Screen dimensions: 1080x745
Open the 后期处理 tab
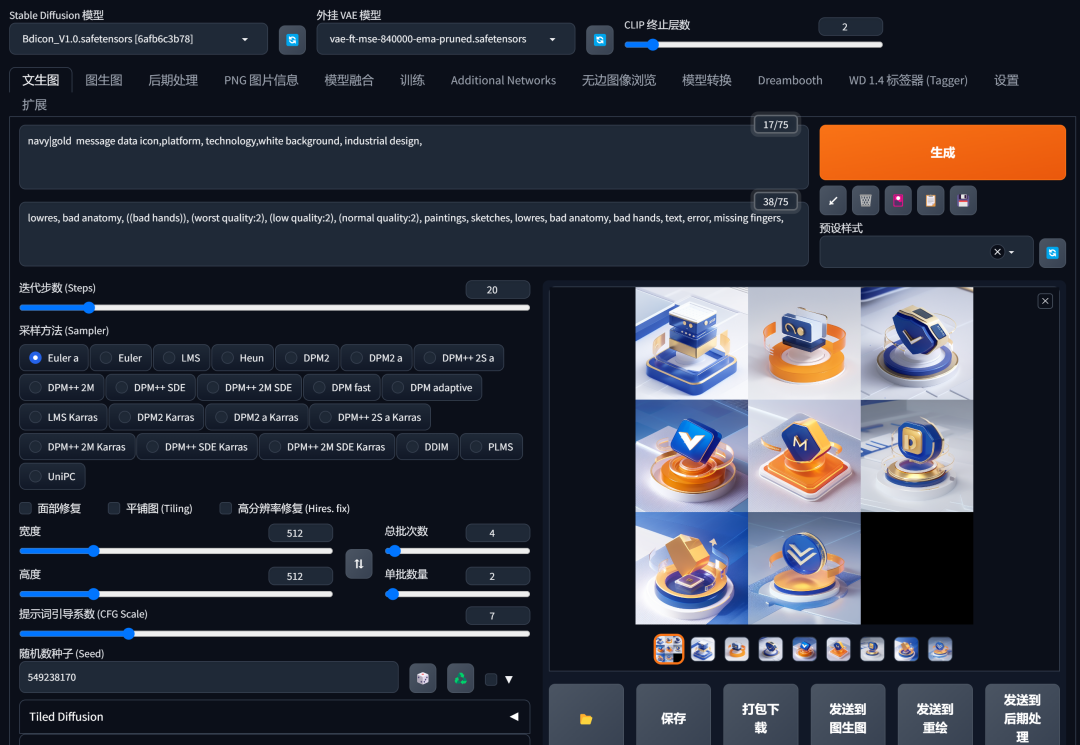(x=173, y=80)
